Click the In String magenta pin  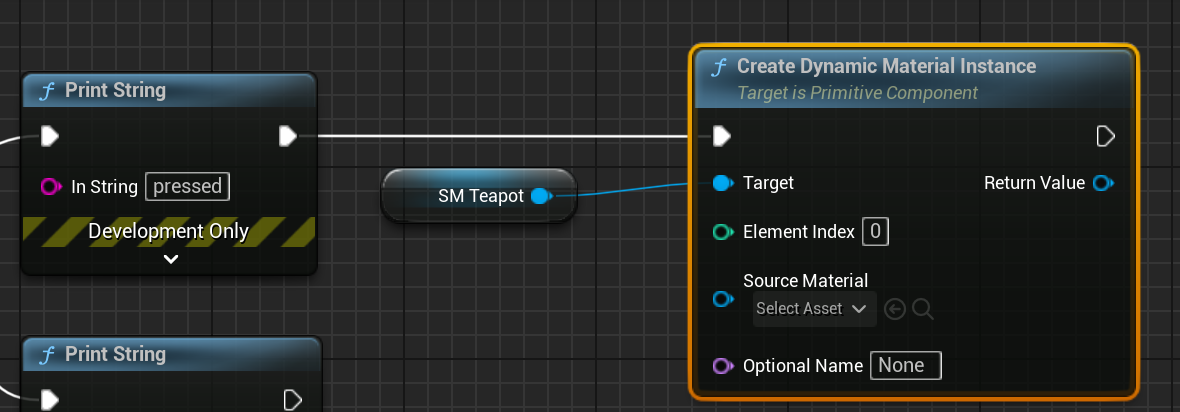tap(51, 187)
